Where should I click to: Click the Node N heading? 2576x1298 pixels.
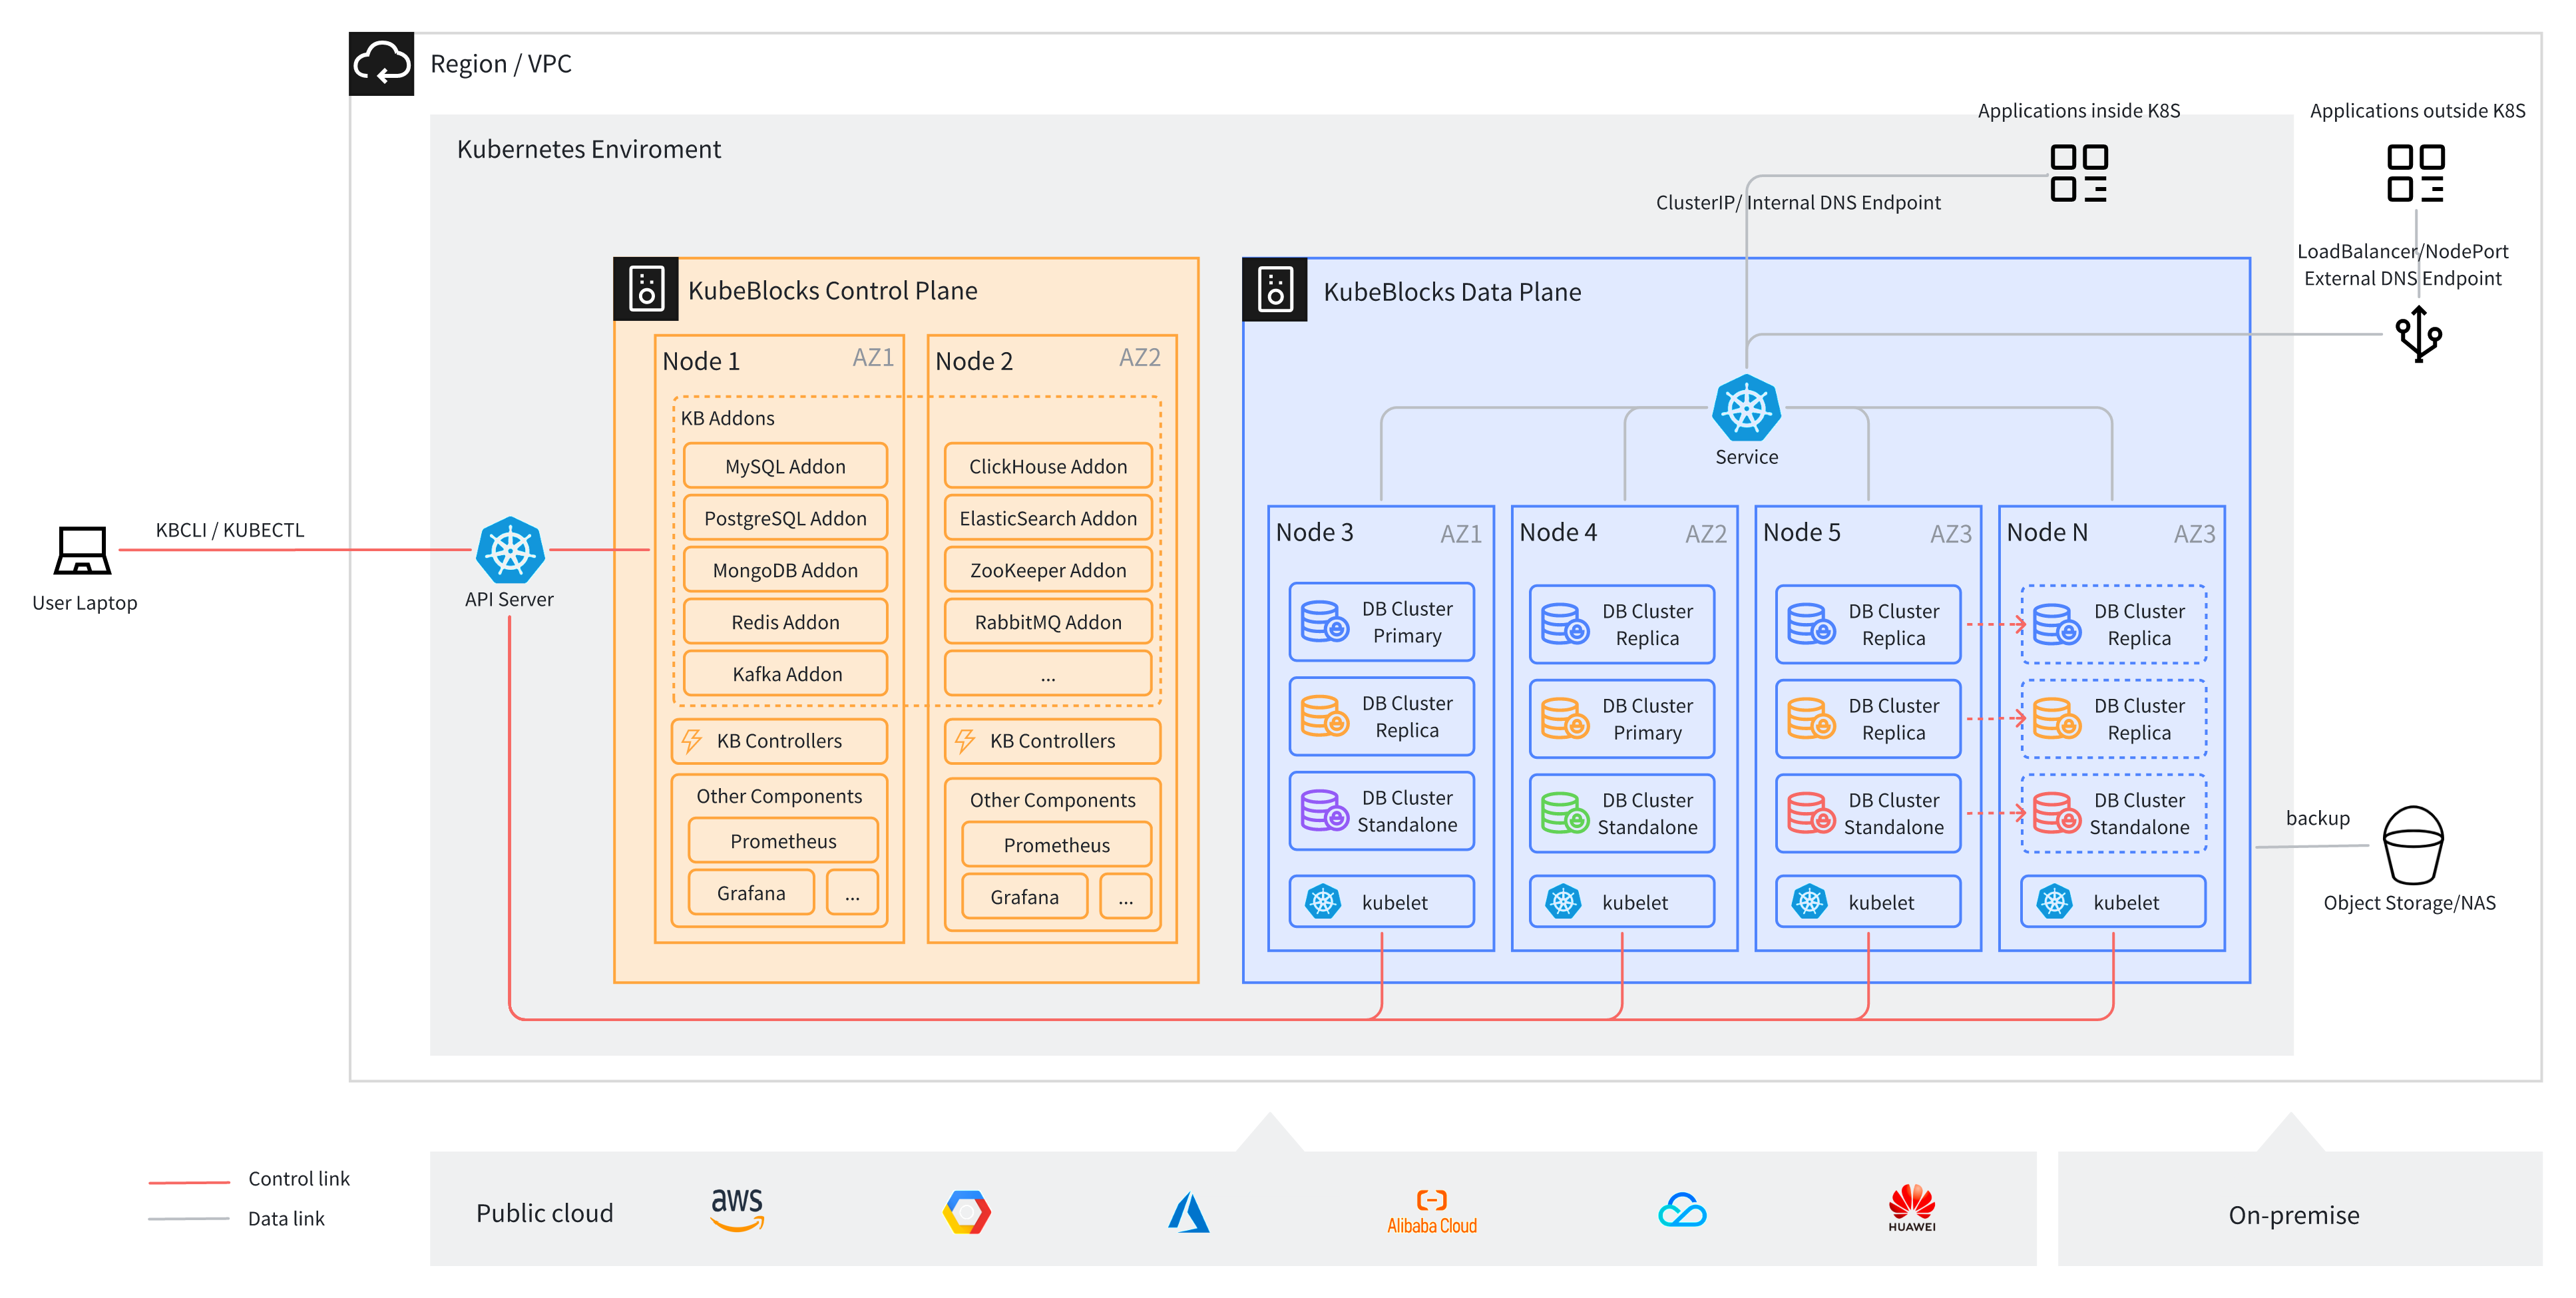coord(2047,532)
